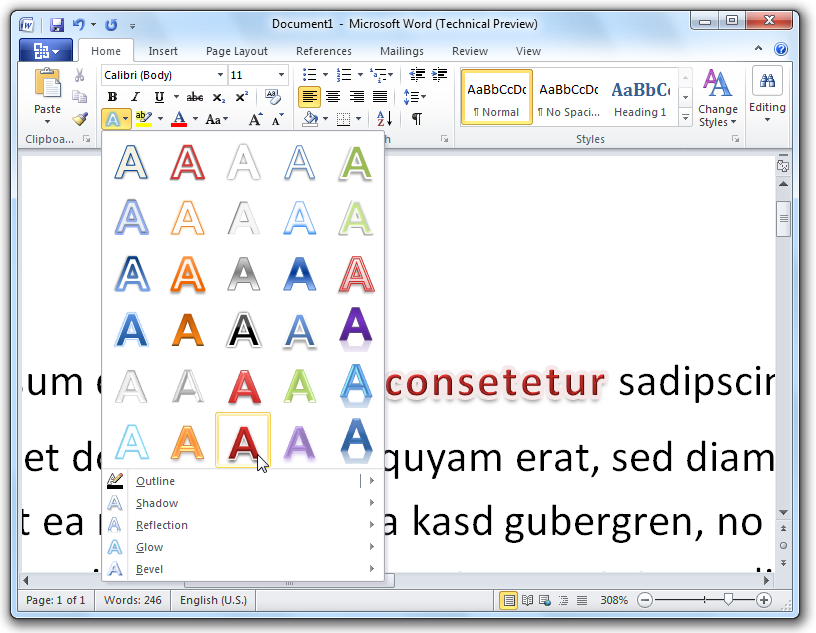Toggle Italic formatting
The image size is (816, 633).
click(x=135, y=97)
